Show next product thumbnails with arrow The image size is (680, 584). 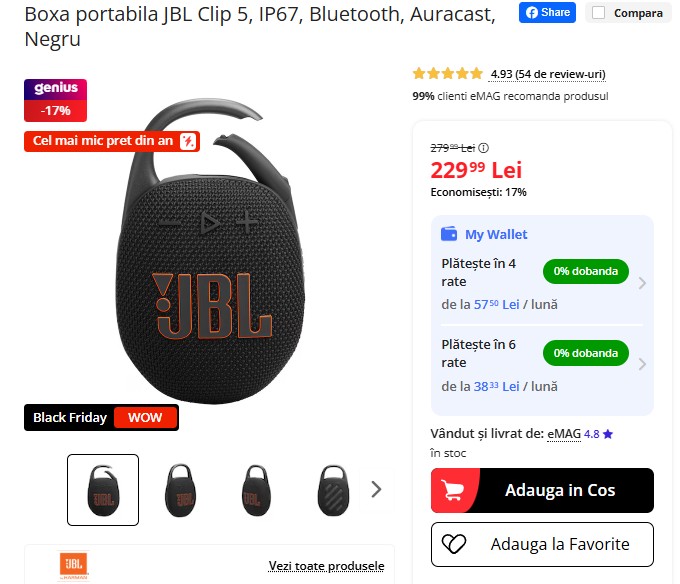pyautogui.click(x=376, y=489)
